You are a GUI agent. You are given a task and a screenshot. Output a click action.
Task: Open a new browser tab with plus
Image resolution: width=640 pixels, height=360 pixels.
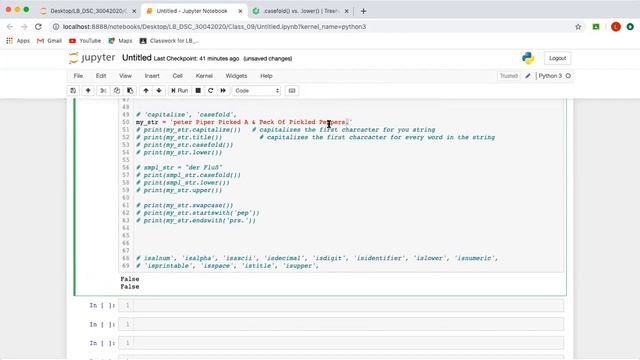point(363,11)
